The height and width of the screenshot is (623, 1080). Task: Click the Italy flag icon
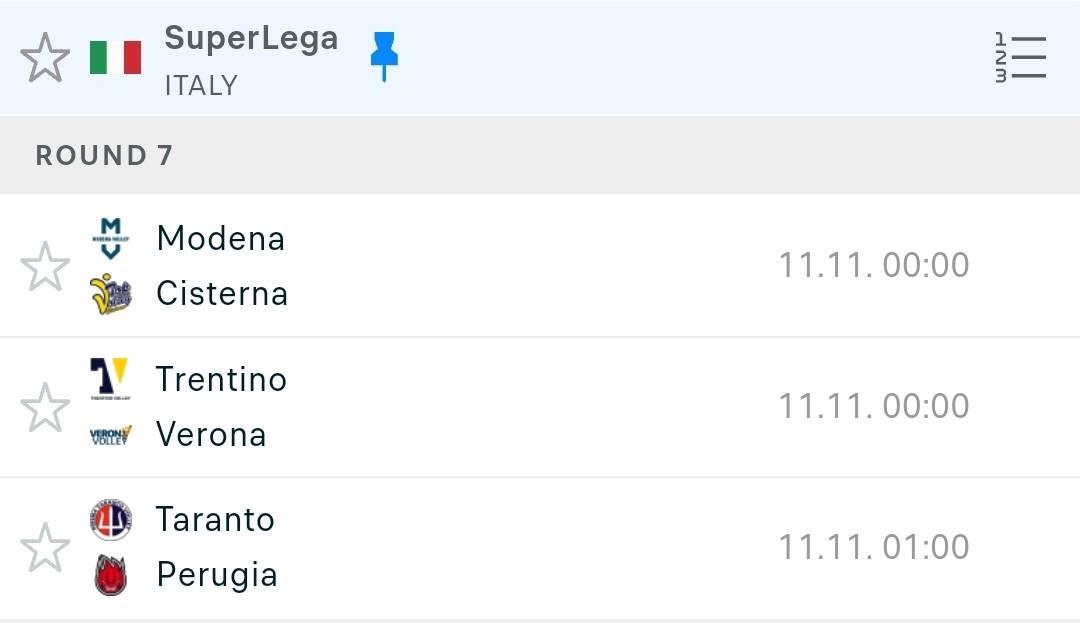pos(116,58)
